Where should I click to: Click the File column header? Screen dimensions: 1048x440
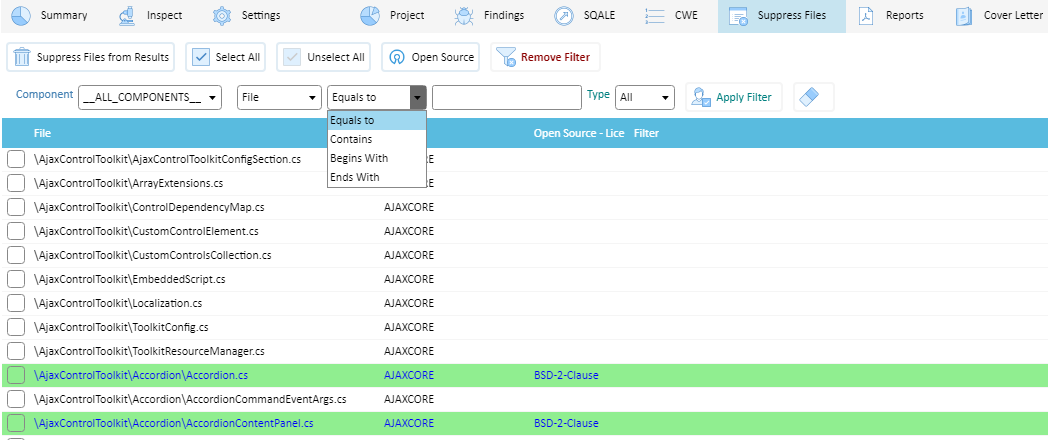click(x=42, y=134)
